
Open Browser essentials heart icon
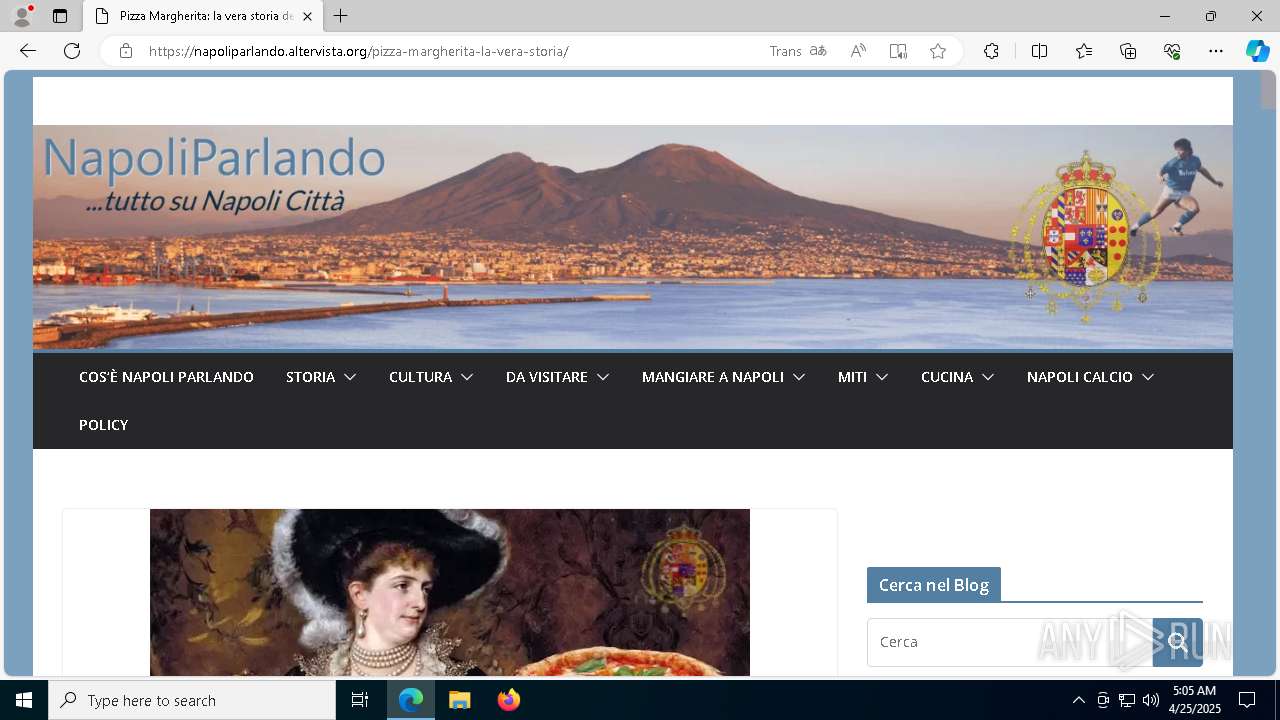coord(1172,51)
